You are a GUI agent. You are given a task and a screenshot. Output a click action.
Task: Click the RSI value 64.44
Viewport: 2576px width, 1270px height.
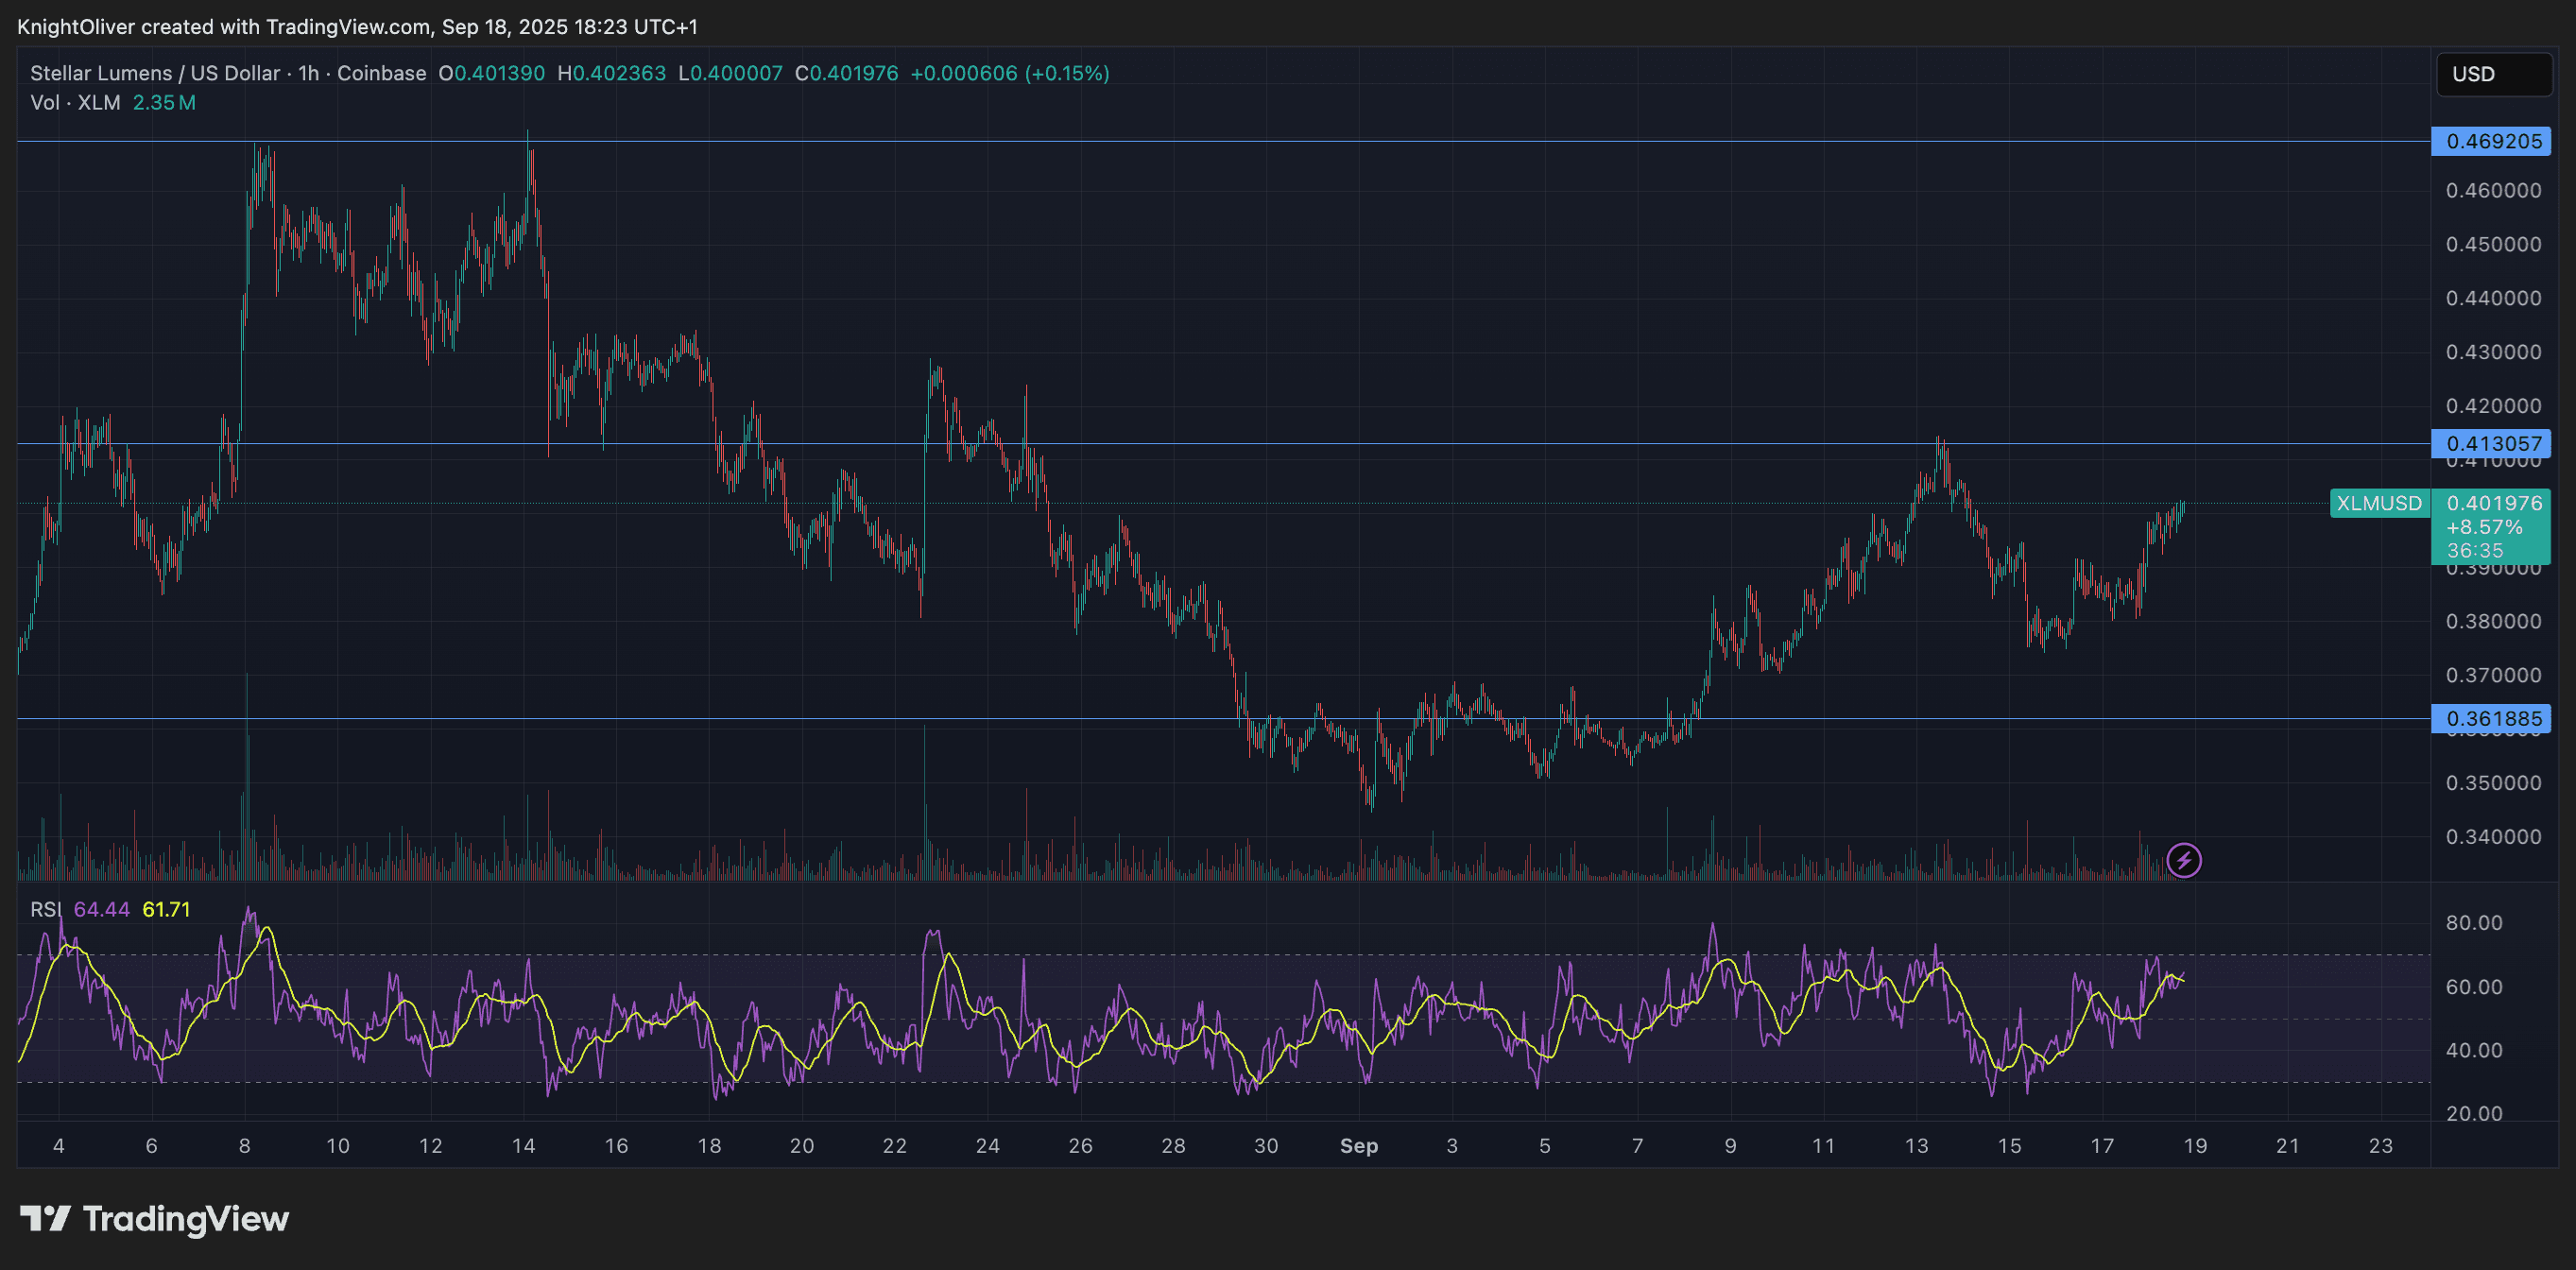(101, 909)
